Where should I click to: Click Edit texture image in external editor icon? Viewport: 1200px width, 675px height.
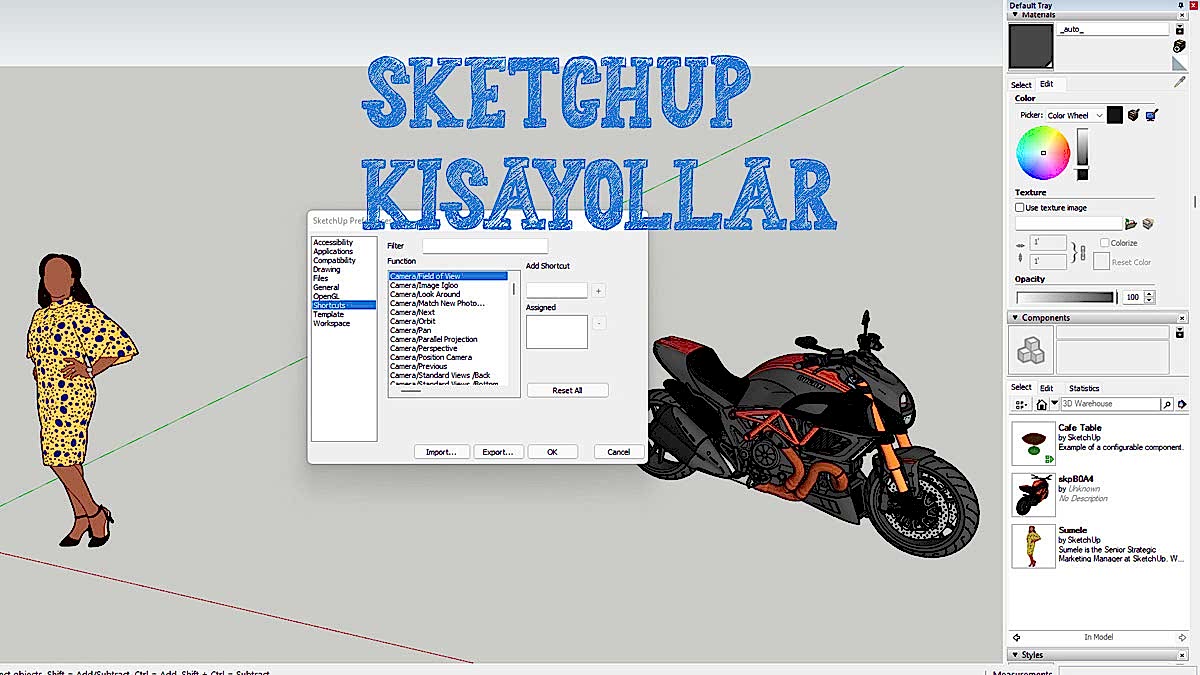(x=1148, y=224)
